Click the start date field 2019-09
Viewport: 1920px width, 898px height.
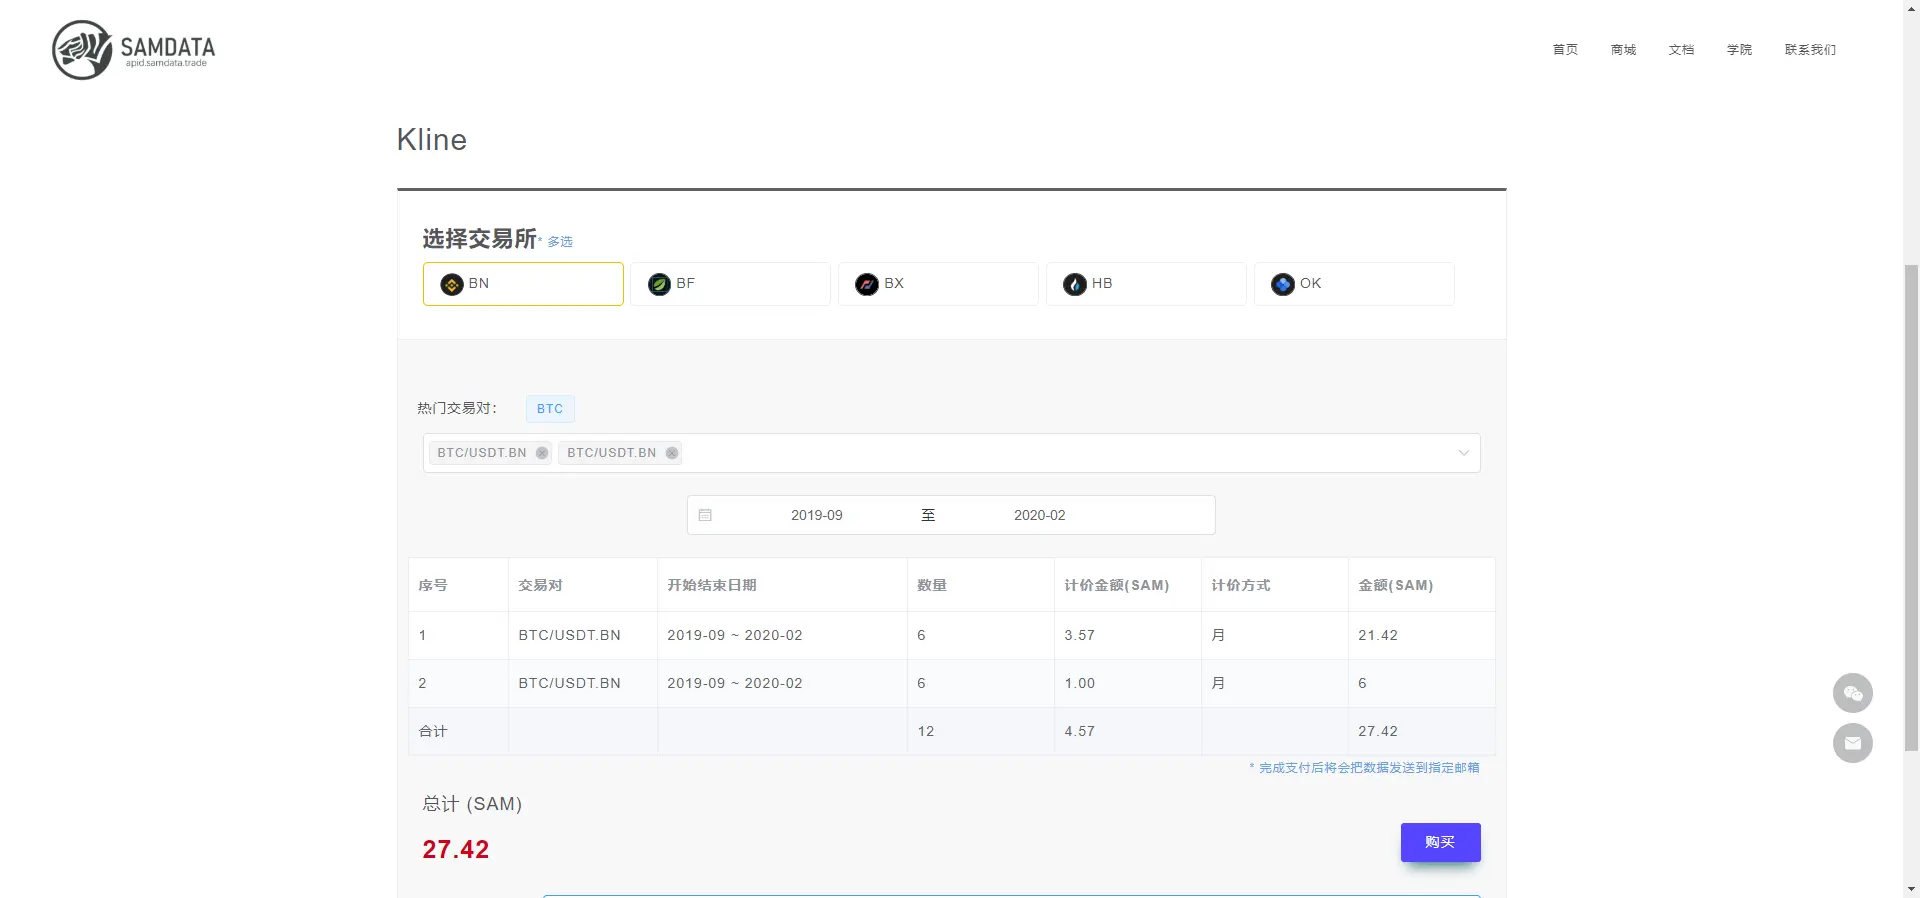point(817,515)
